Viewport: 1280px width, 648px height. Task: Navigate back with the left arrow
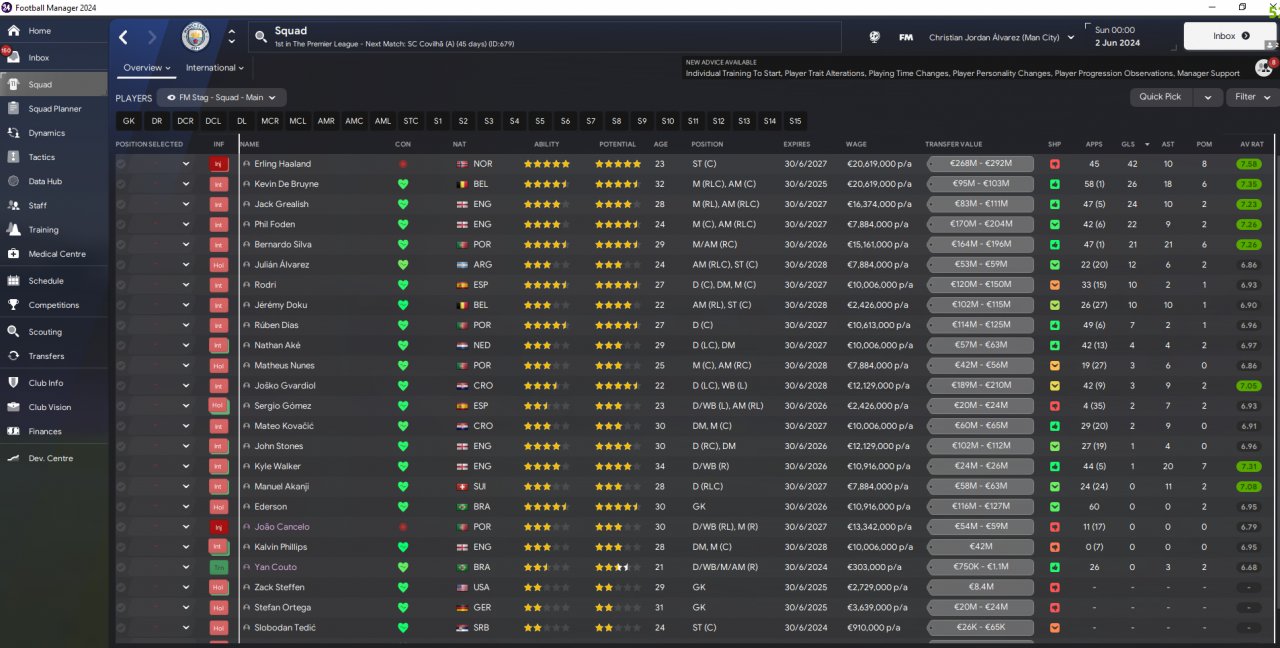pyautogui.click(x=123, y=37)
